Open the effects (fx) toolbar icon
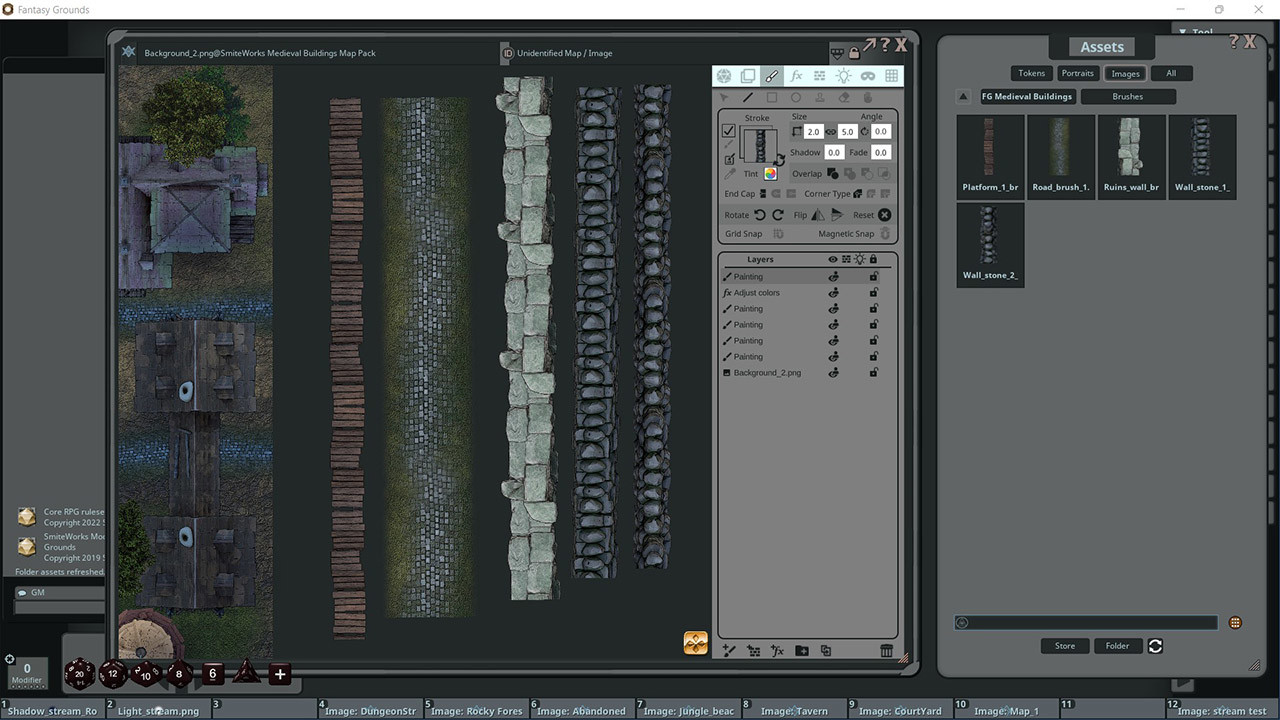The image size is (1280, 720). pos(795,75)
